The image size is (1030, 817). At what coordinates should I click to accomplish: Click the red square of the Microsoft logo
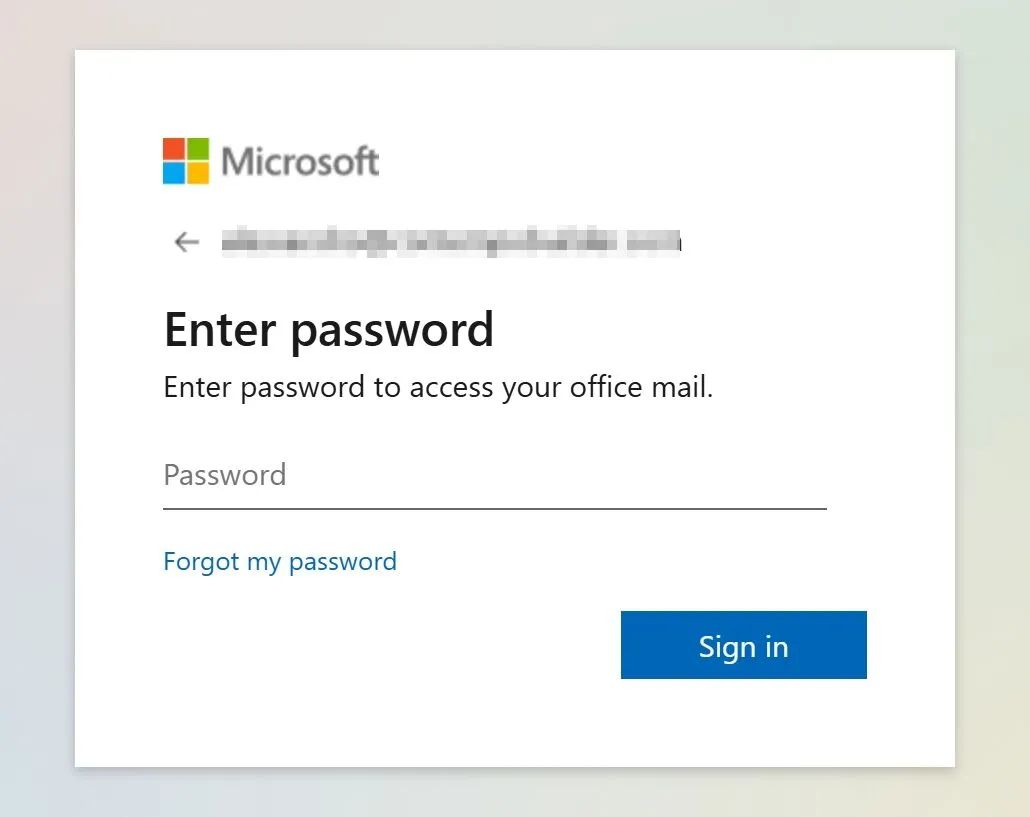tap(174, 149)
